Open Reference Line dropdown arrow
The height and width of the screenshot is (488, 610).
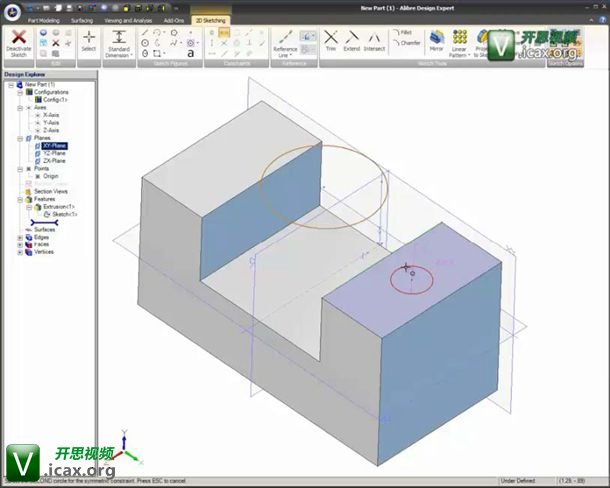[x=291, y=55]
